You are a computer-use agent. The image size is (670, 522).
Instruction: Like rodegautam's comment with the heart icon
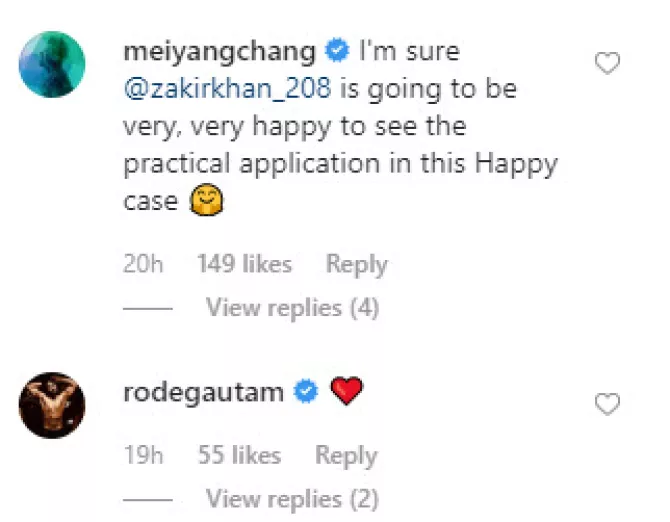(607, 404)
